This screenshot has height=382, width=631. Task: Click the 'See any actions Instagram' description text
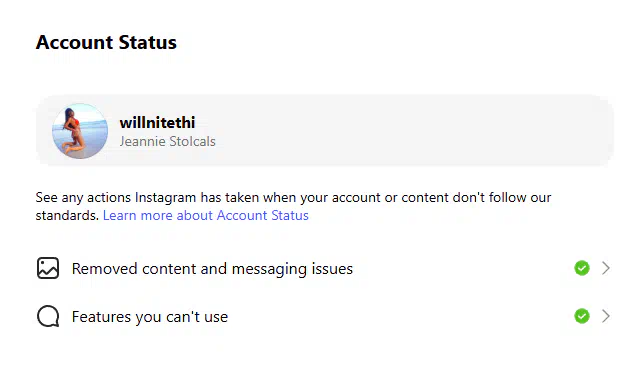[x=293, y=197]
